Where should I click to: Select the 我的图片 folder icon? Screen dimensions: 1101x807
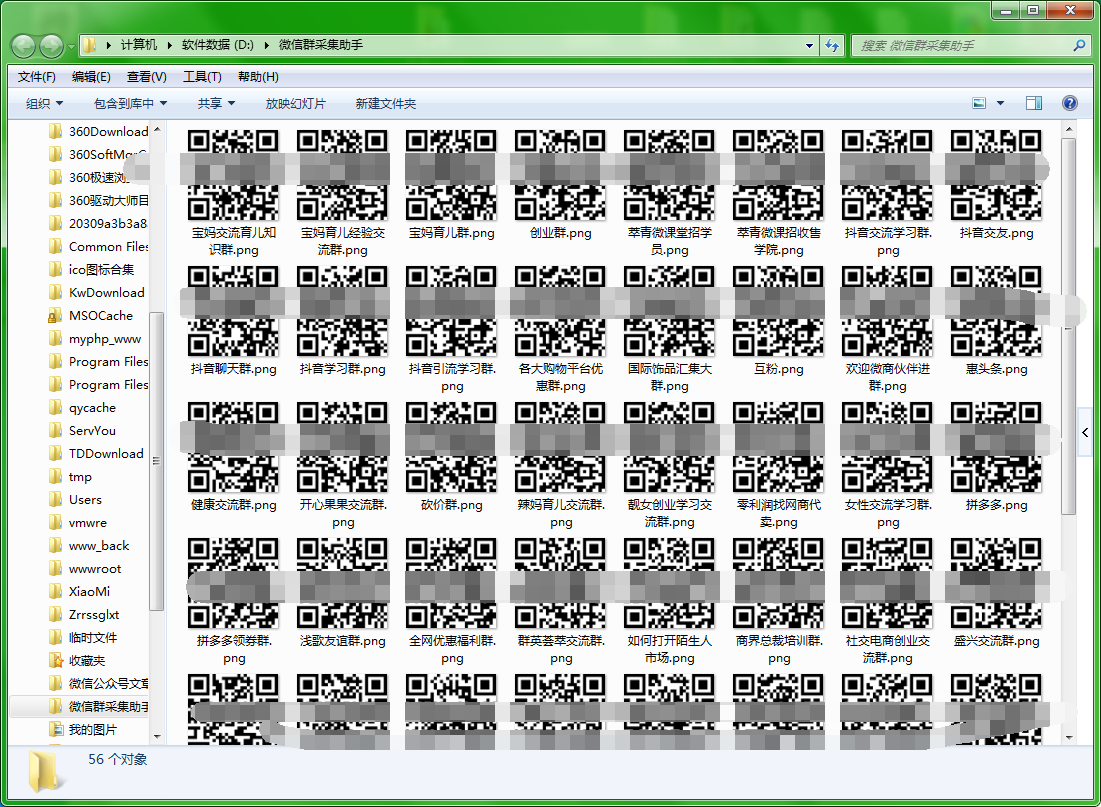pos(55,730)
